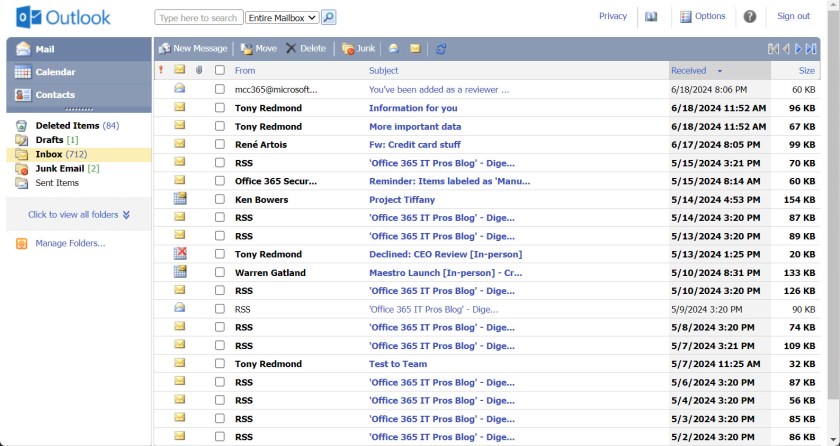The image size is (840, 446).
Task: Open the Fw: Credit card stuff message
Action: [x=415, y=145]
